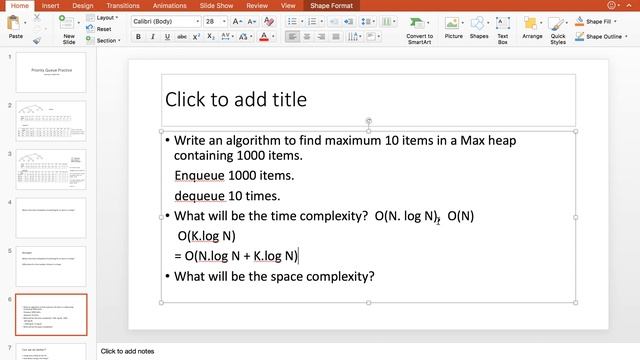640x360 pixels.
Task: Open line spacing dropdown
Action: click(x=368, y=21)
